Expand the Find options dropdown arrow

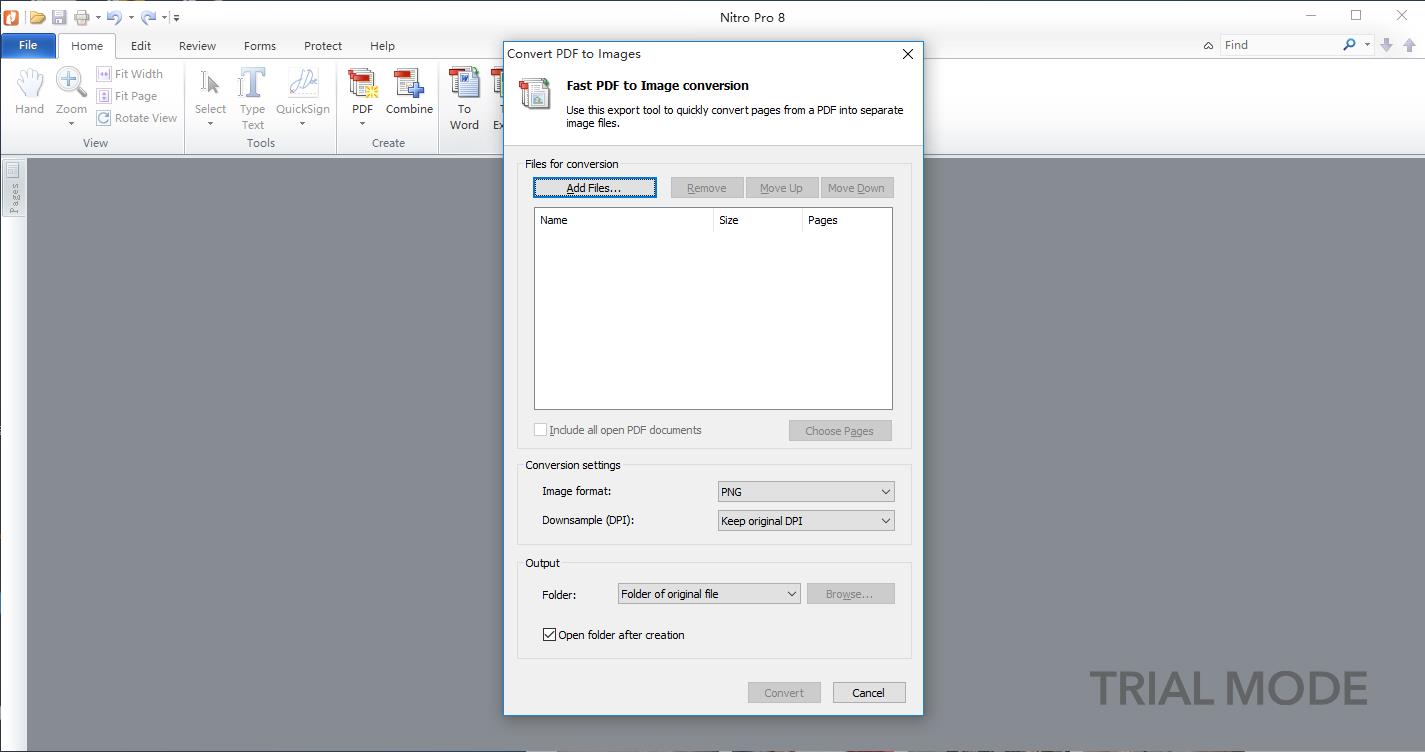point(1367,45)
